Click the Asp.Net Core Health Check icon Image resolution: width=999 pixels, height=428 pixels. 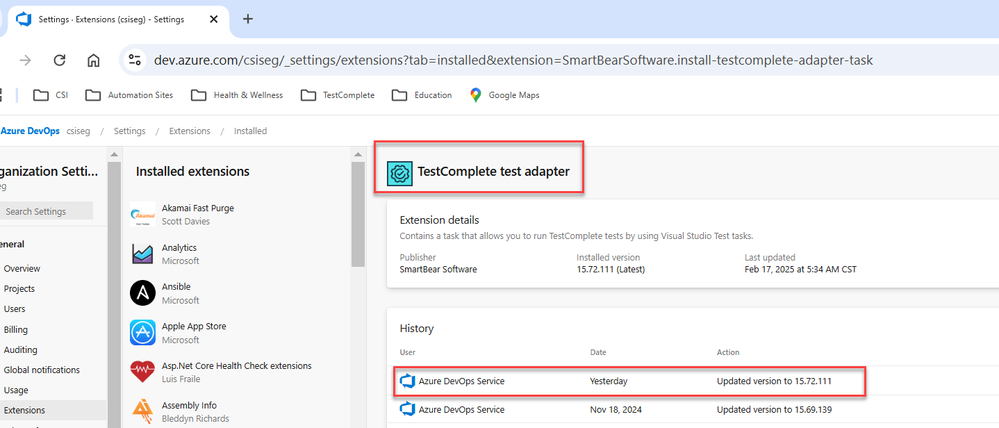pos(142,372)
